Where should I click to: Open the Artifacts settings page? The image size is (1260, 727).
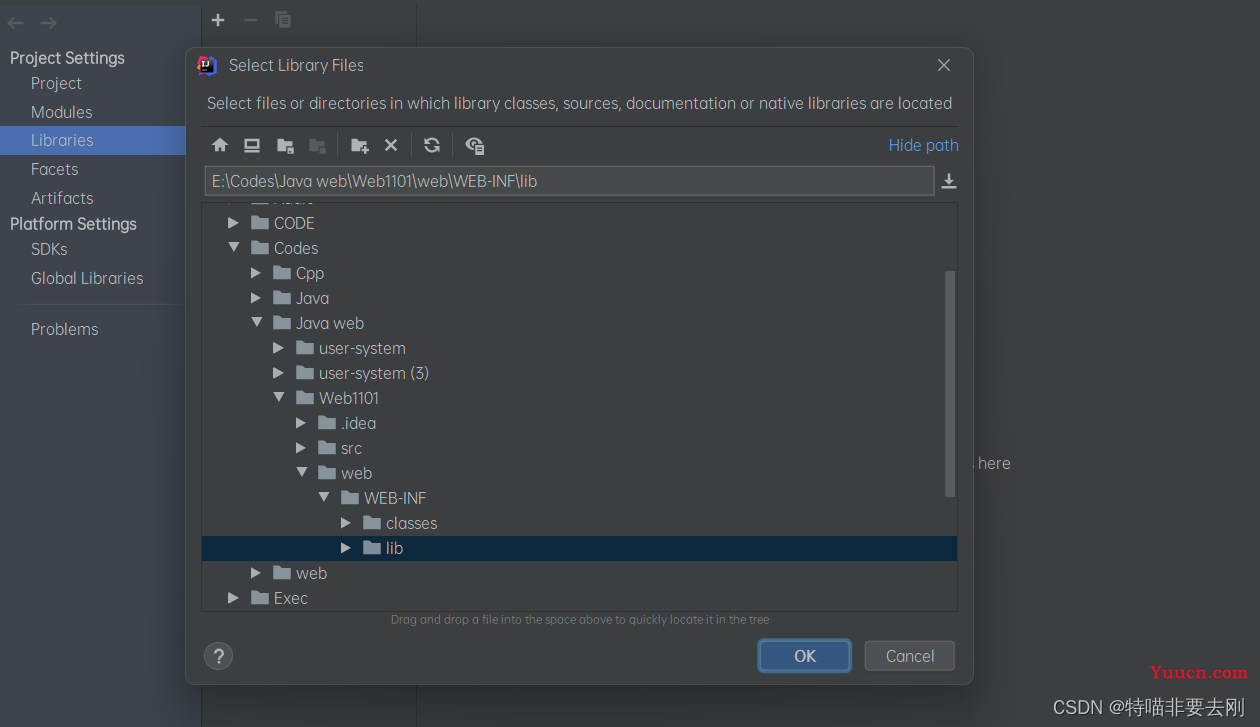62,198
